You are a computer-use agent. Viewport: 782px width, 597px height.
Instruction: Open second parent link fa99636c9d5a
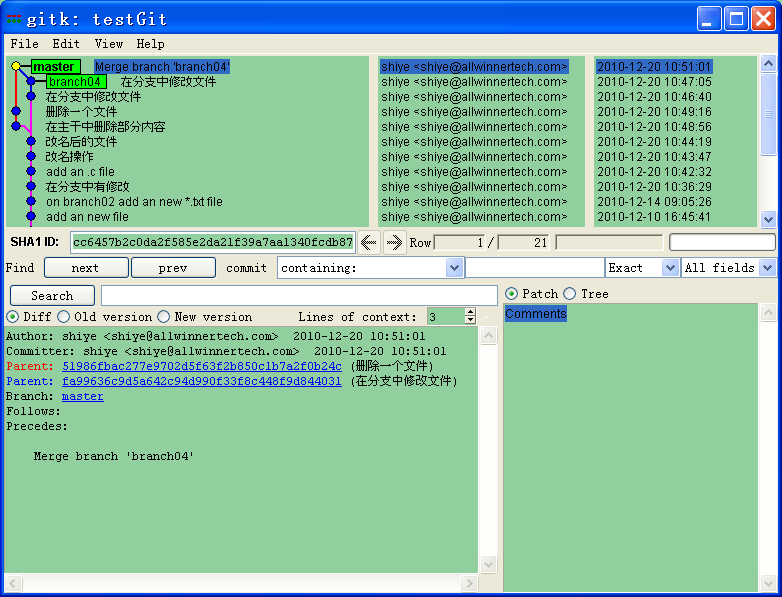click(201, 381)
